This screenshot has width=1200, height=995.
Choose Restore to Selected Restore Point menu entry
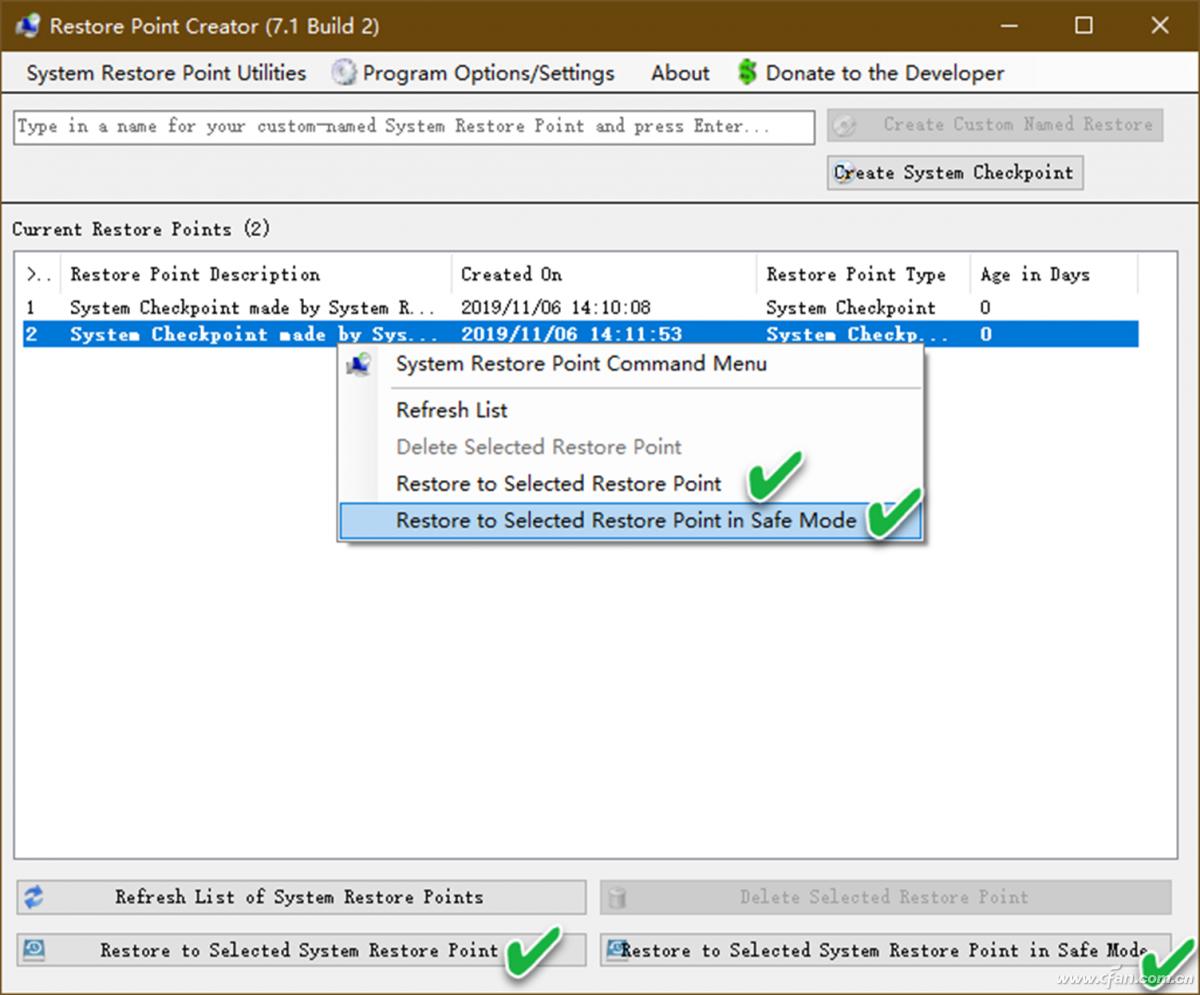(558, 484)
